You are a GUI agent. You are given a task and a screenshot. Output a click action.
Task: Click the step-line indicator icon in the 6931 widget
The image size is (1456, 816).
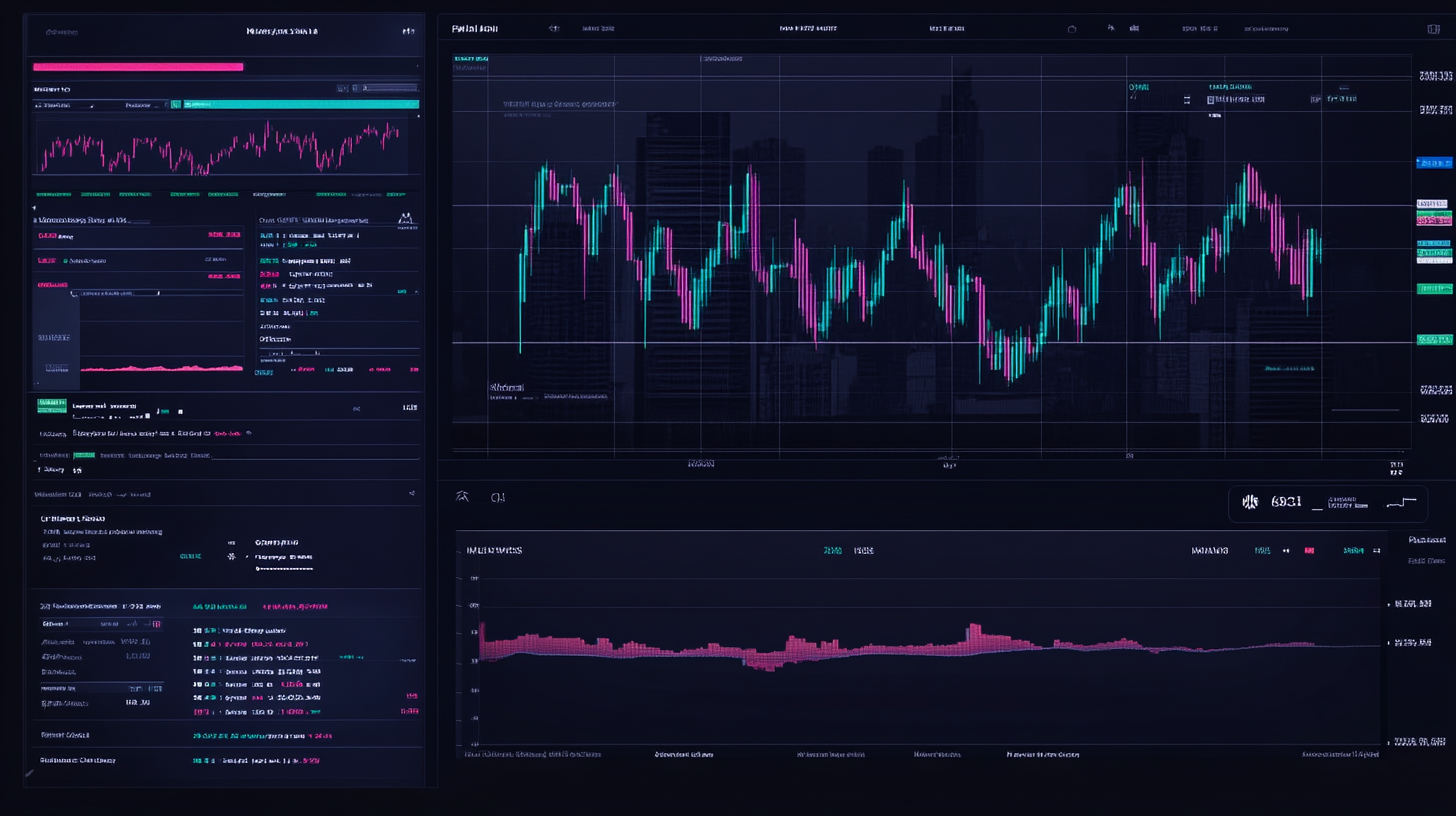pyautogui.click(x=1400, y=503)
